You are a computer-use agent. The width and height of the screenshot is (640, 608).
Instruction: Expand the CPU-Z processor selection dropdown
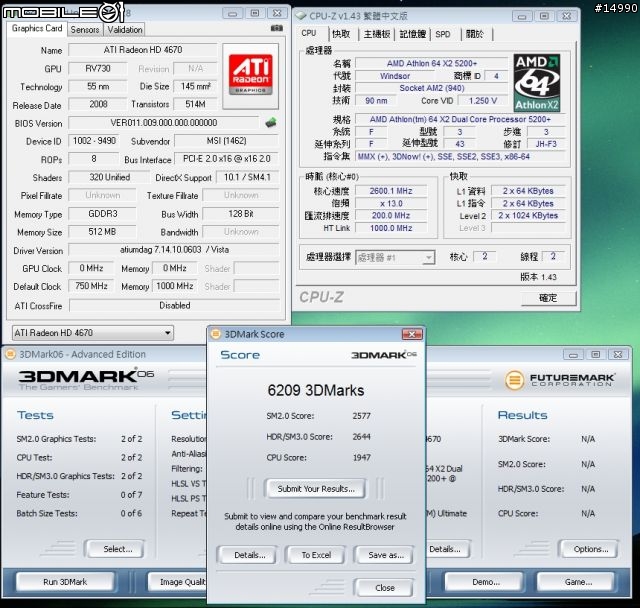click(x=428, y=258)
